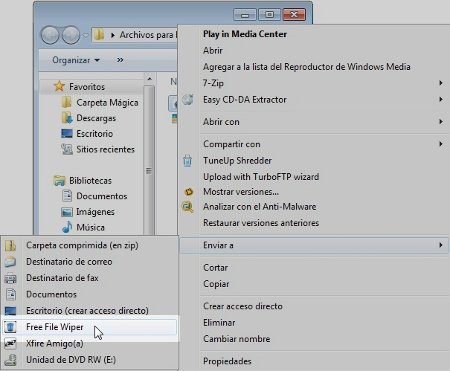Open Carpeta Mágica in the sidebar
This screenshot has height=371, width=450.
coord(107,103)
